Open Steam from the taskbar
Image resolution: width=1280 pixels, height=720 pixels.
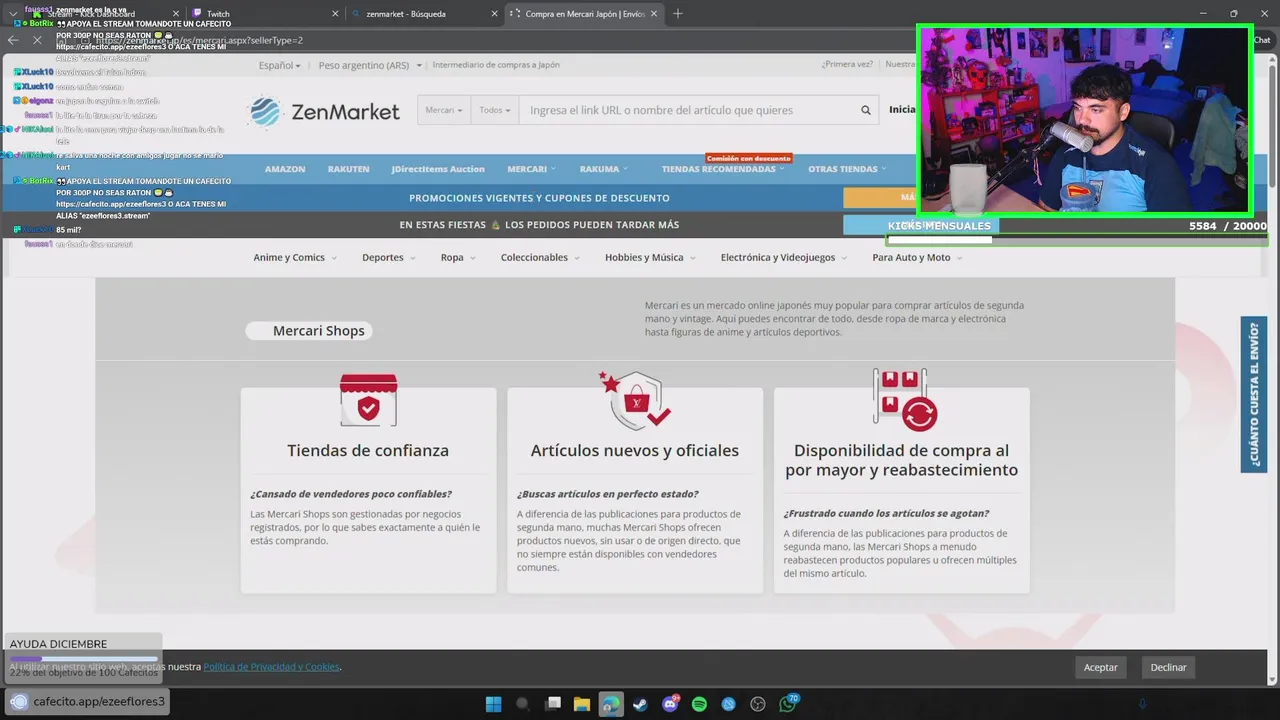[640, 704]
